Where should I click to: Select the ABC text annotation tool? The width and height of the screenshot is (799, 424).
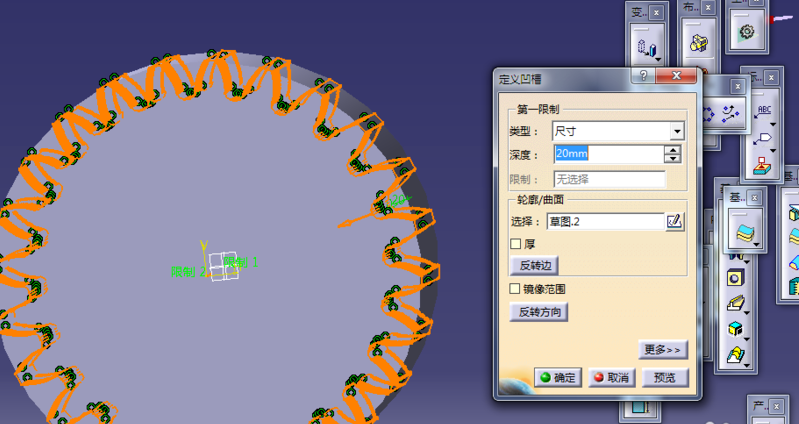click(x=765, y=110)
